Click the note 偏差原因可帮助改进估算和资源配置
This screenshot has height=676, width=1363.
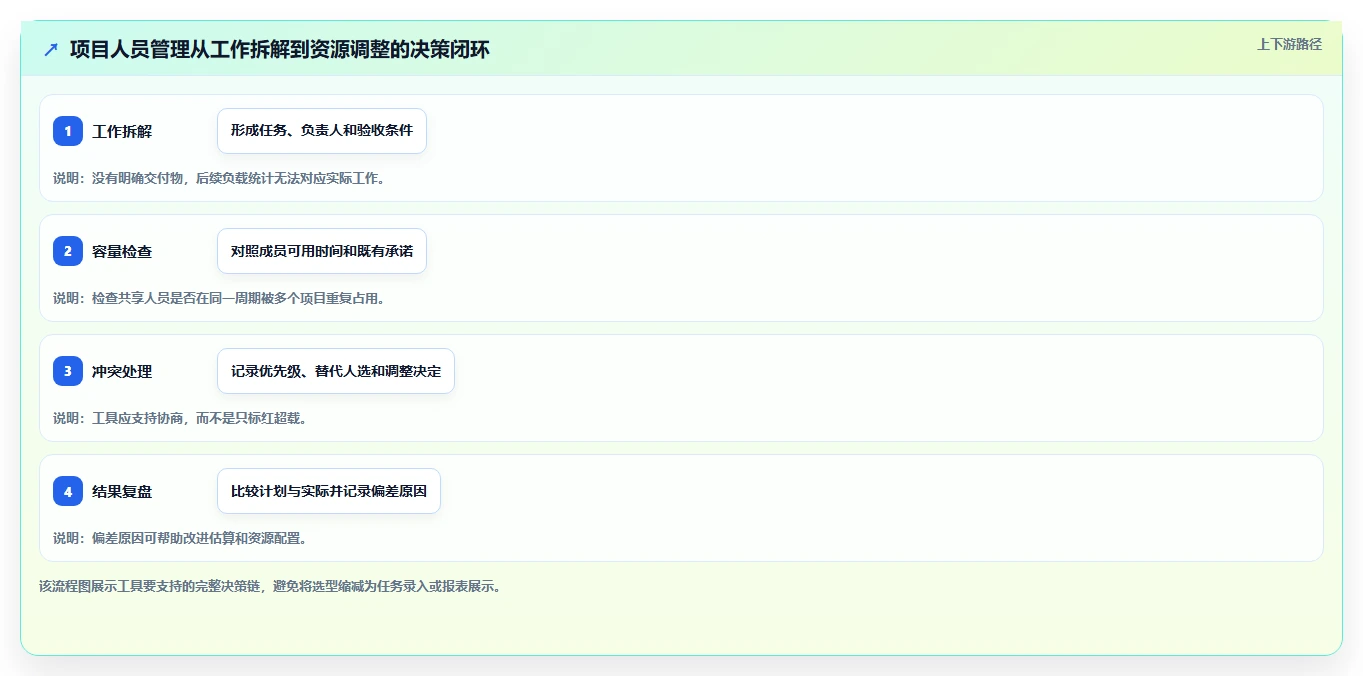click(x=180, y=538)
